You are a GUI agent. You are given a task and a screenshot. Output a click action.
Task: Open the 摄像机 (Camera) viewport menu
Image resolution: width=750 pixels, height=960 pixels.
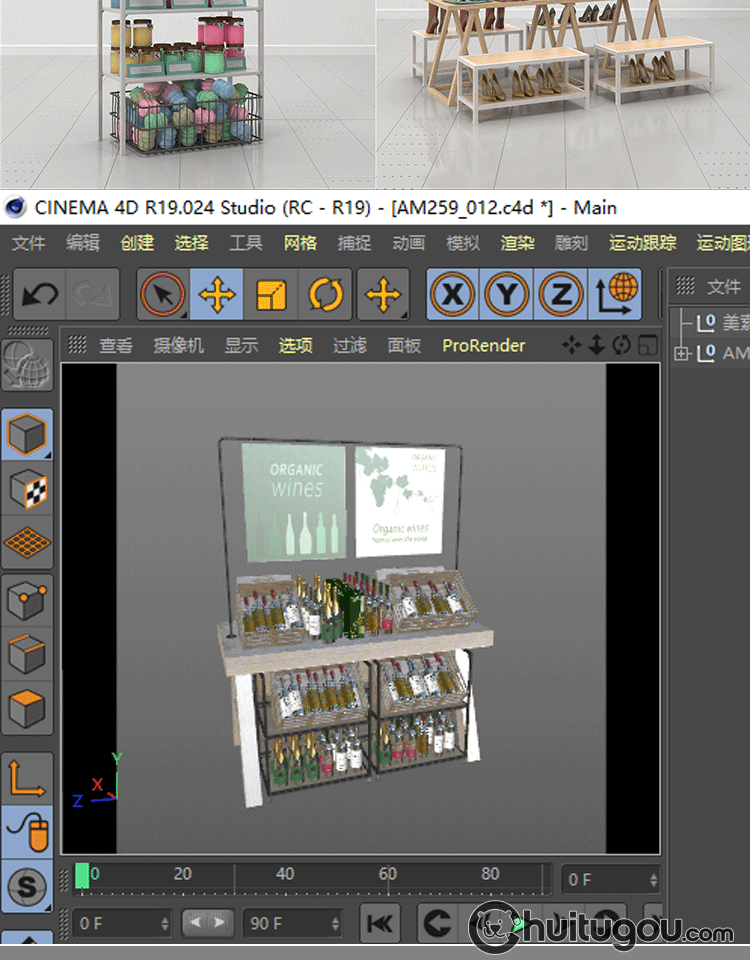tap(178, 345)
